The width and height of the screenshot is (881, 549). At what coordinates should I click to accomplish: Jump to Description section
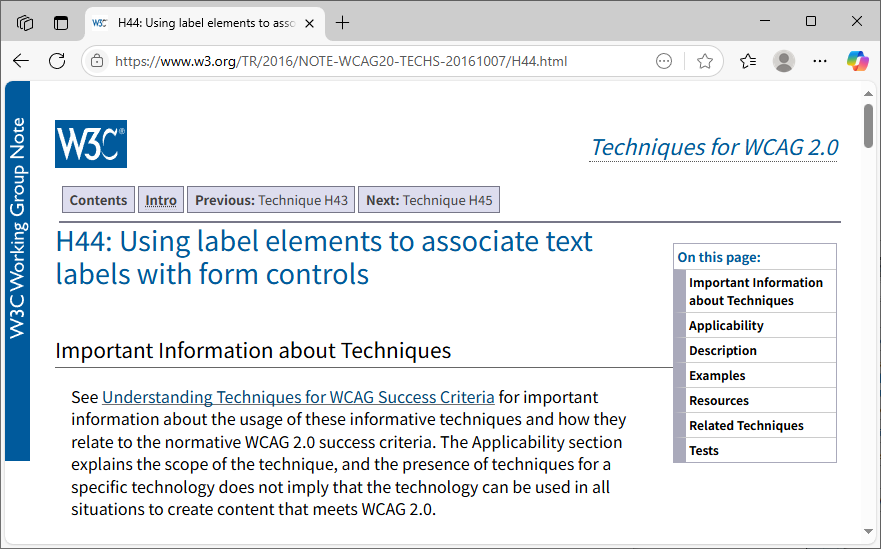point(723,351)
